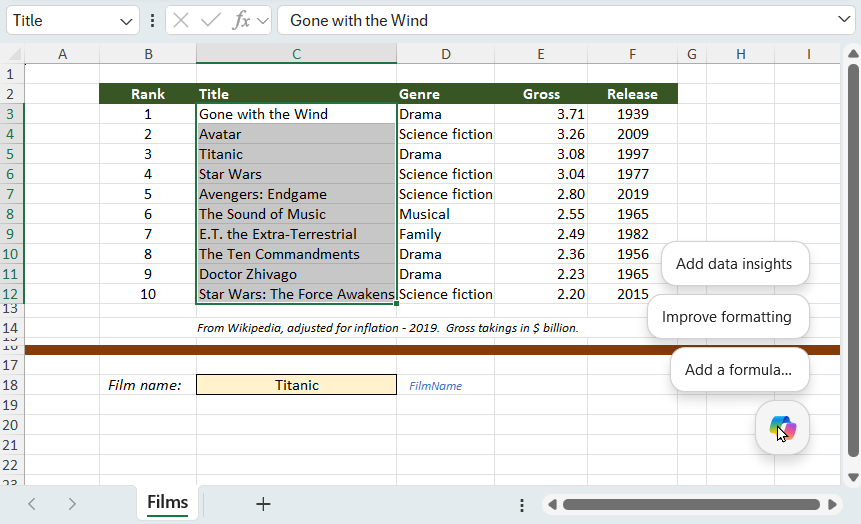
Task: Click the vertical scrollbar up arrow
Action: pyautogui.click(x=853, y=54)
